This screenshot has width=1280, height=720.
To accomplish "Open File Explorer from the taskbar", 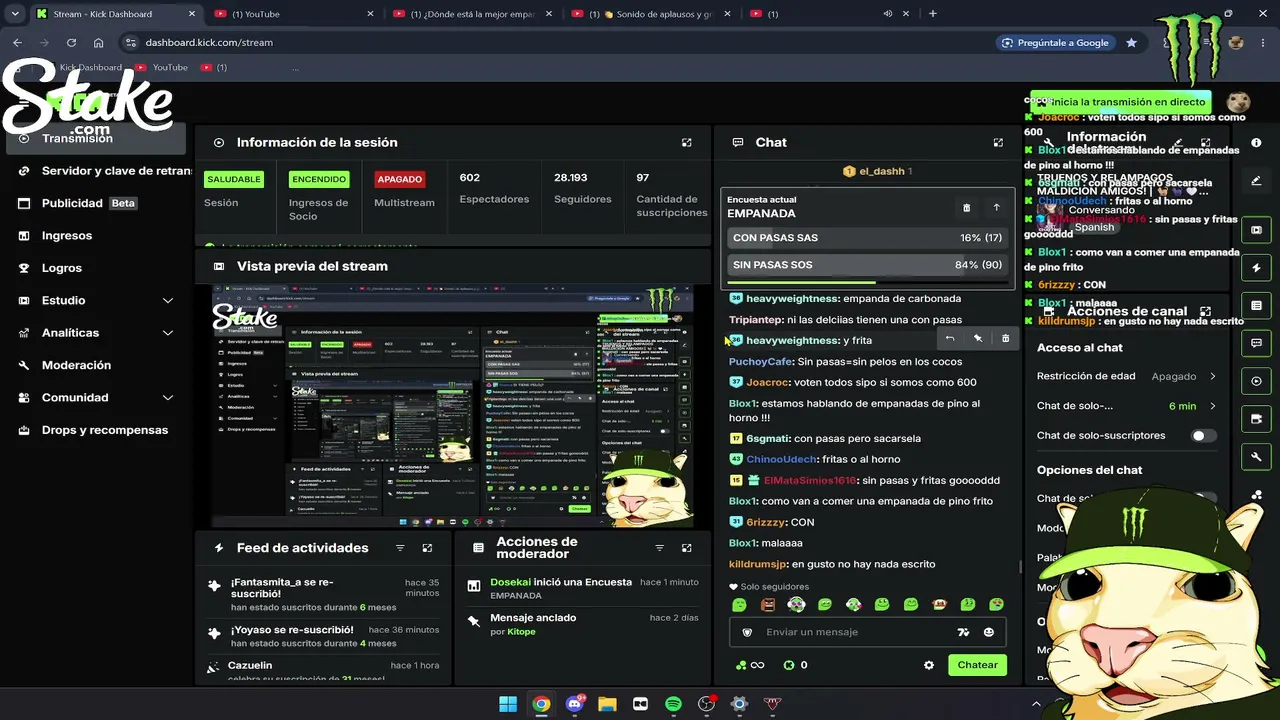I will pyautogui.click(x=607, y=704).
